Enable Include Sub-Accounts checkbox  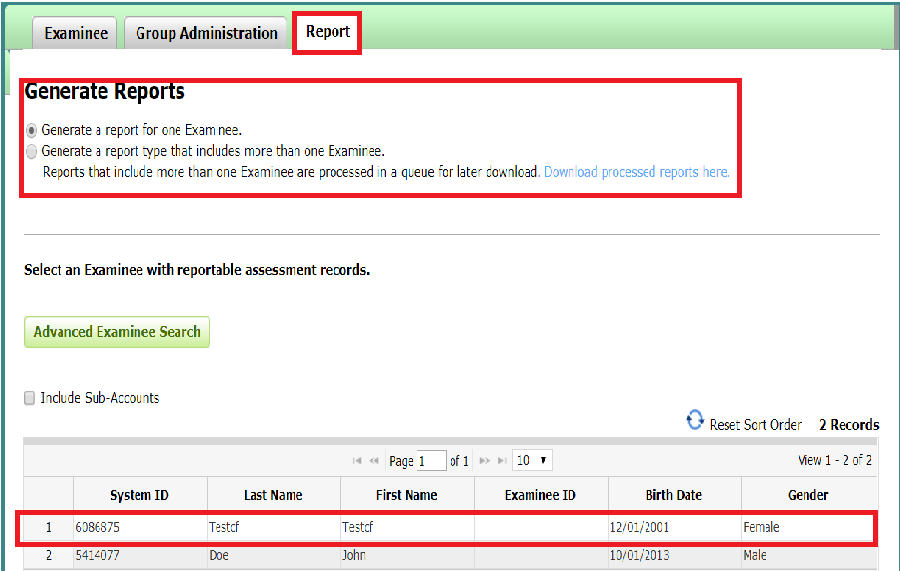30,398
